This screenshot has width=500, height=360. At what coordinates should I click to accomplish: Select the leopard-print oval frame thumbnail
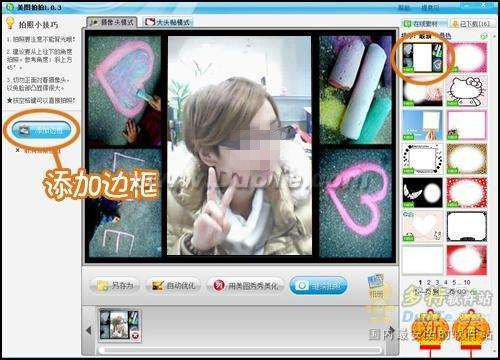tap(467, 159)
